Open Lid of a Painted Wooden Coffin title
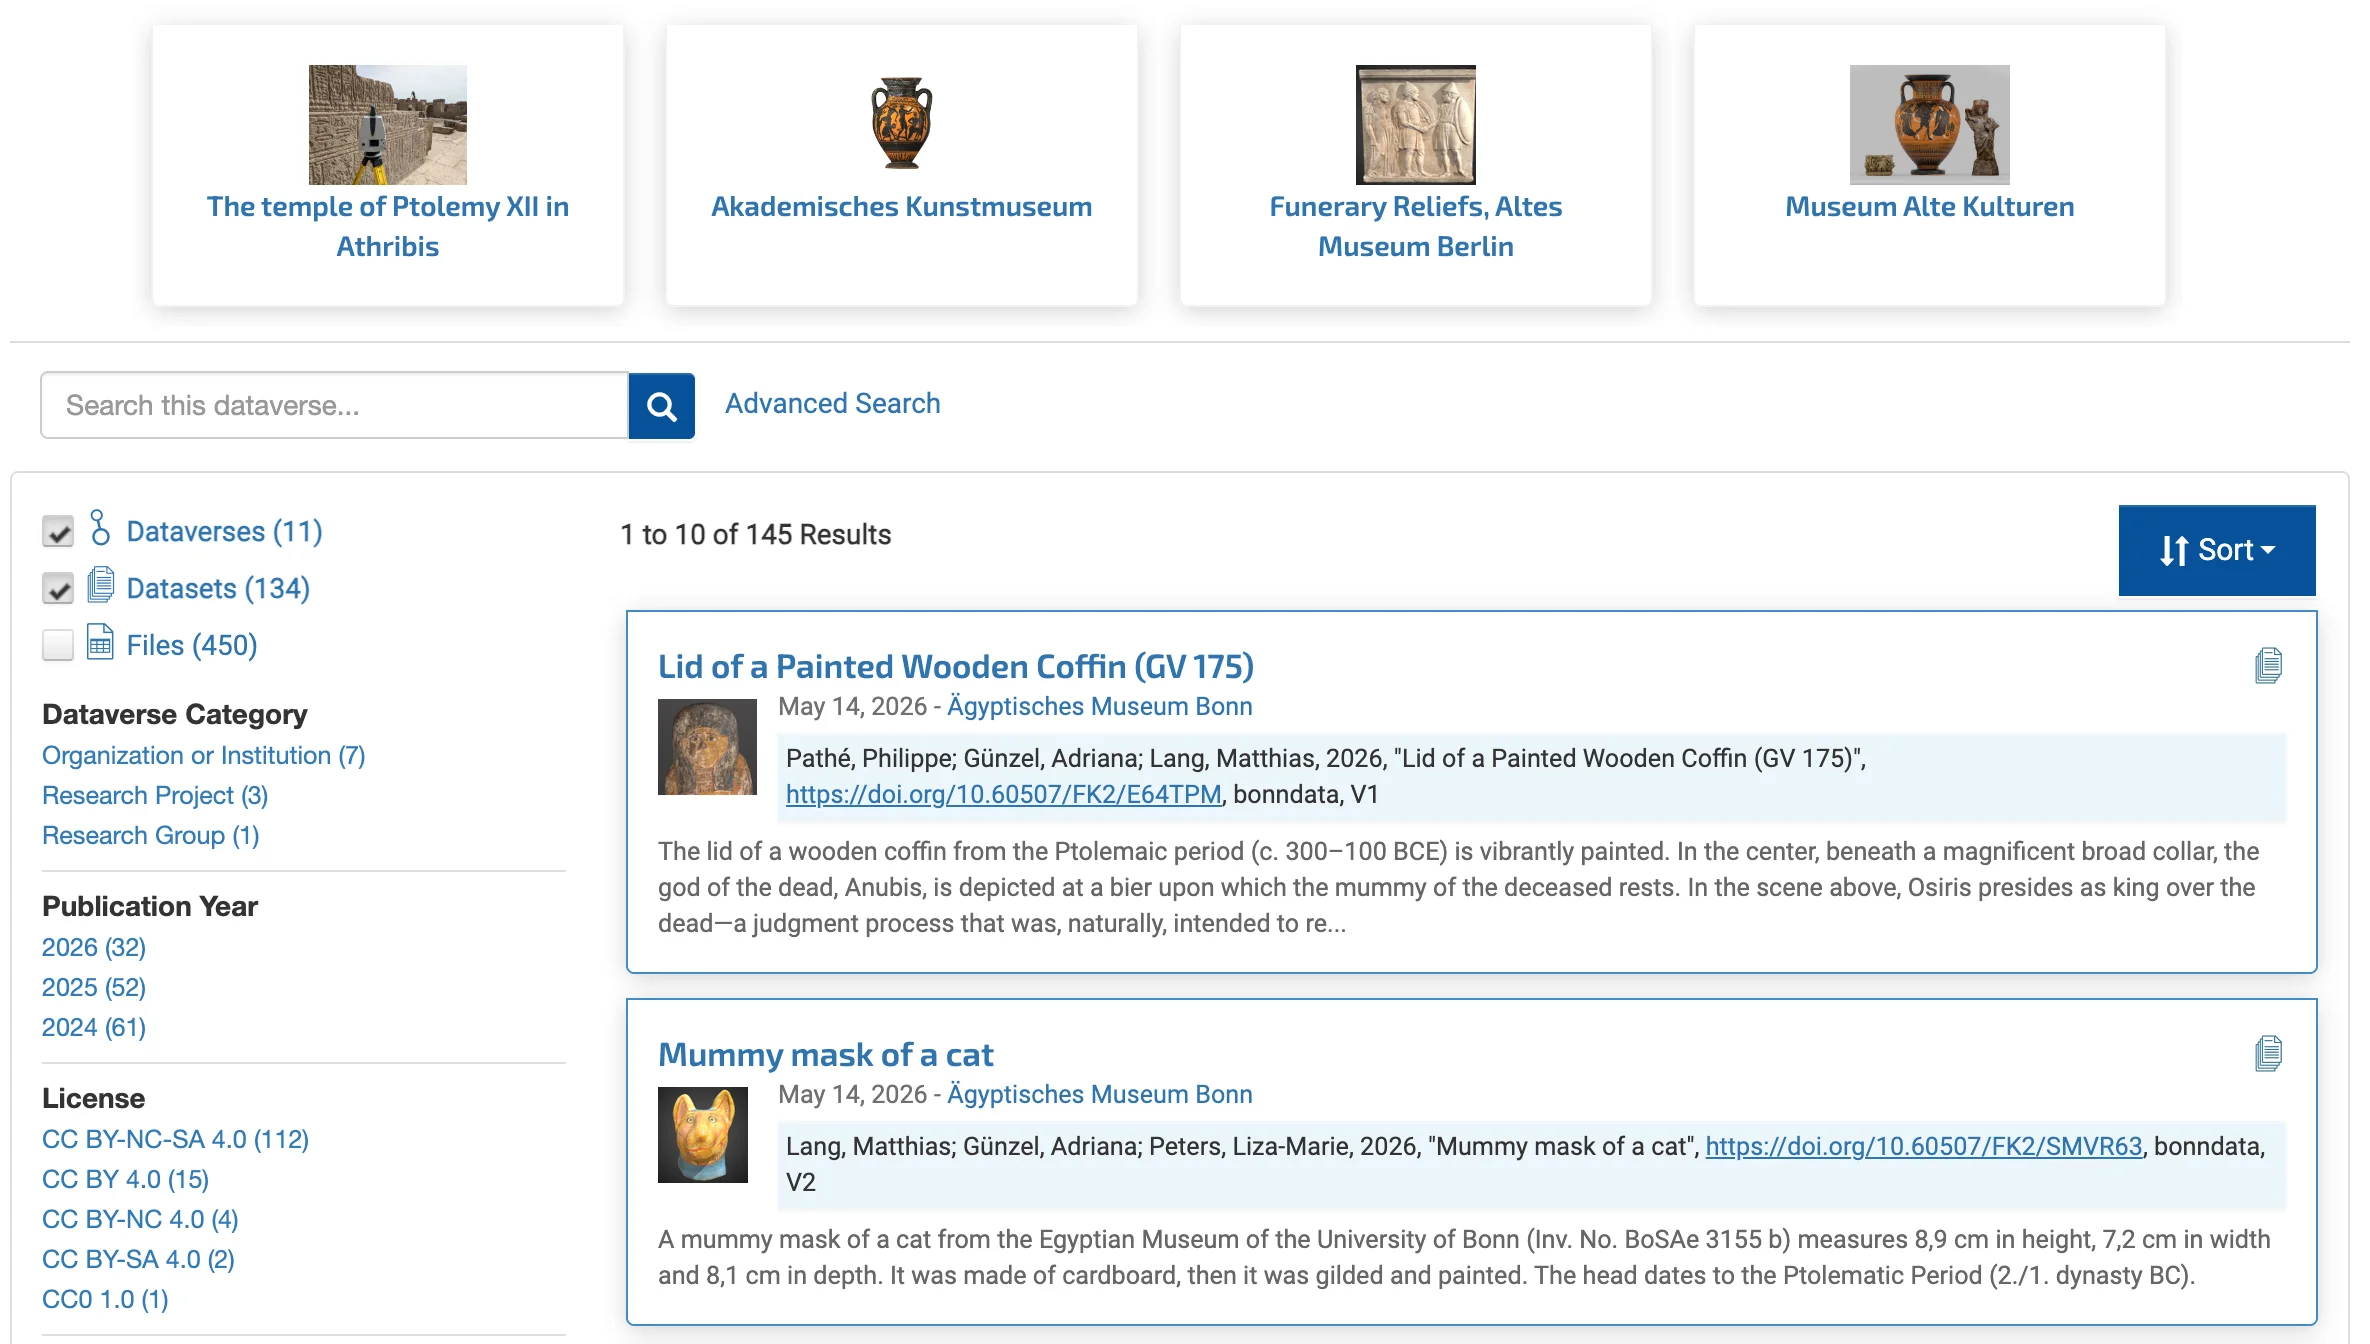2370x1344 pixels. 956,666
